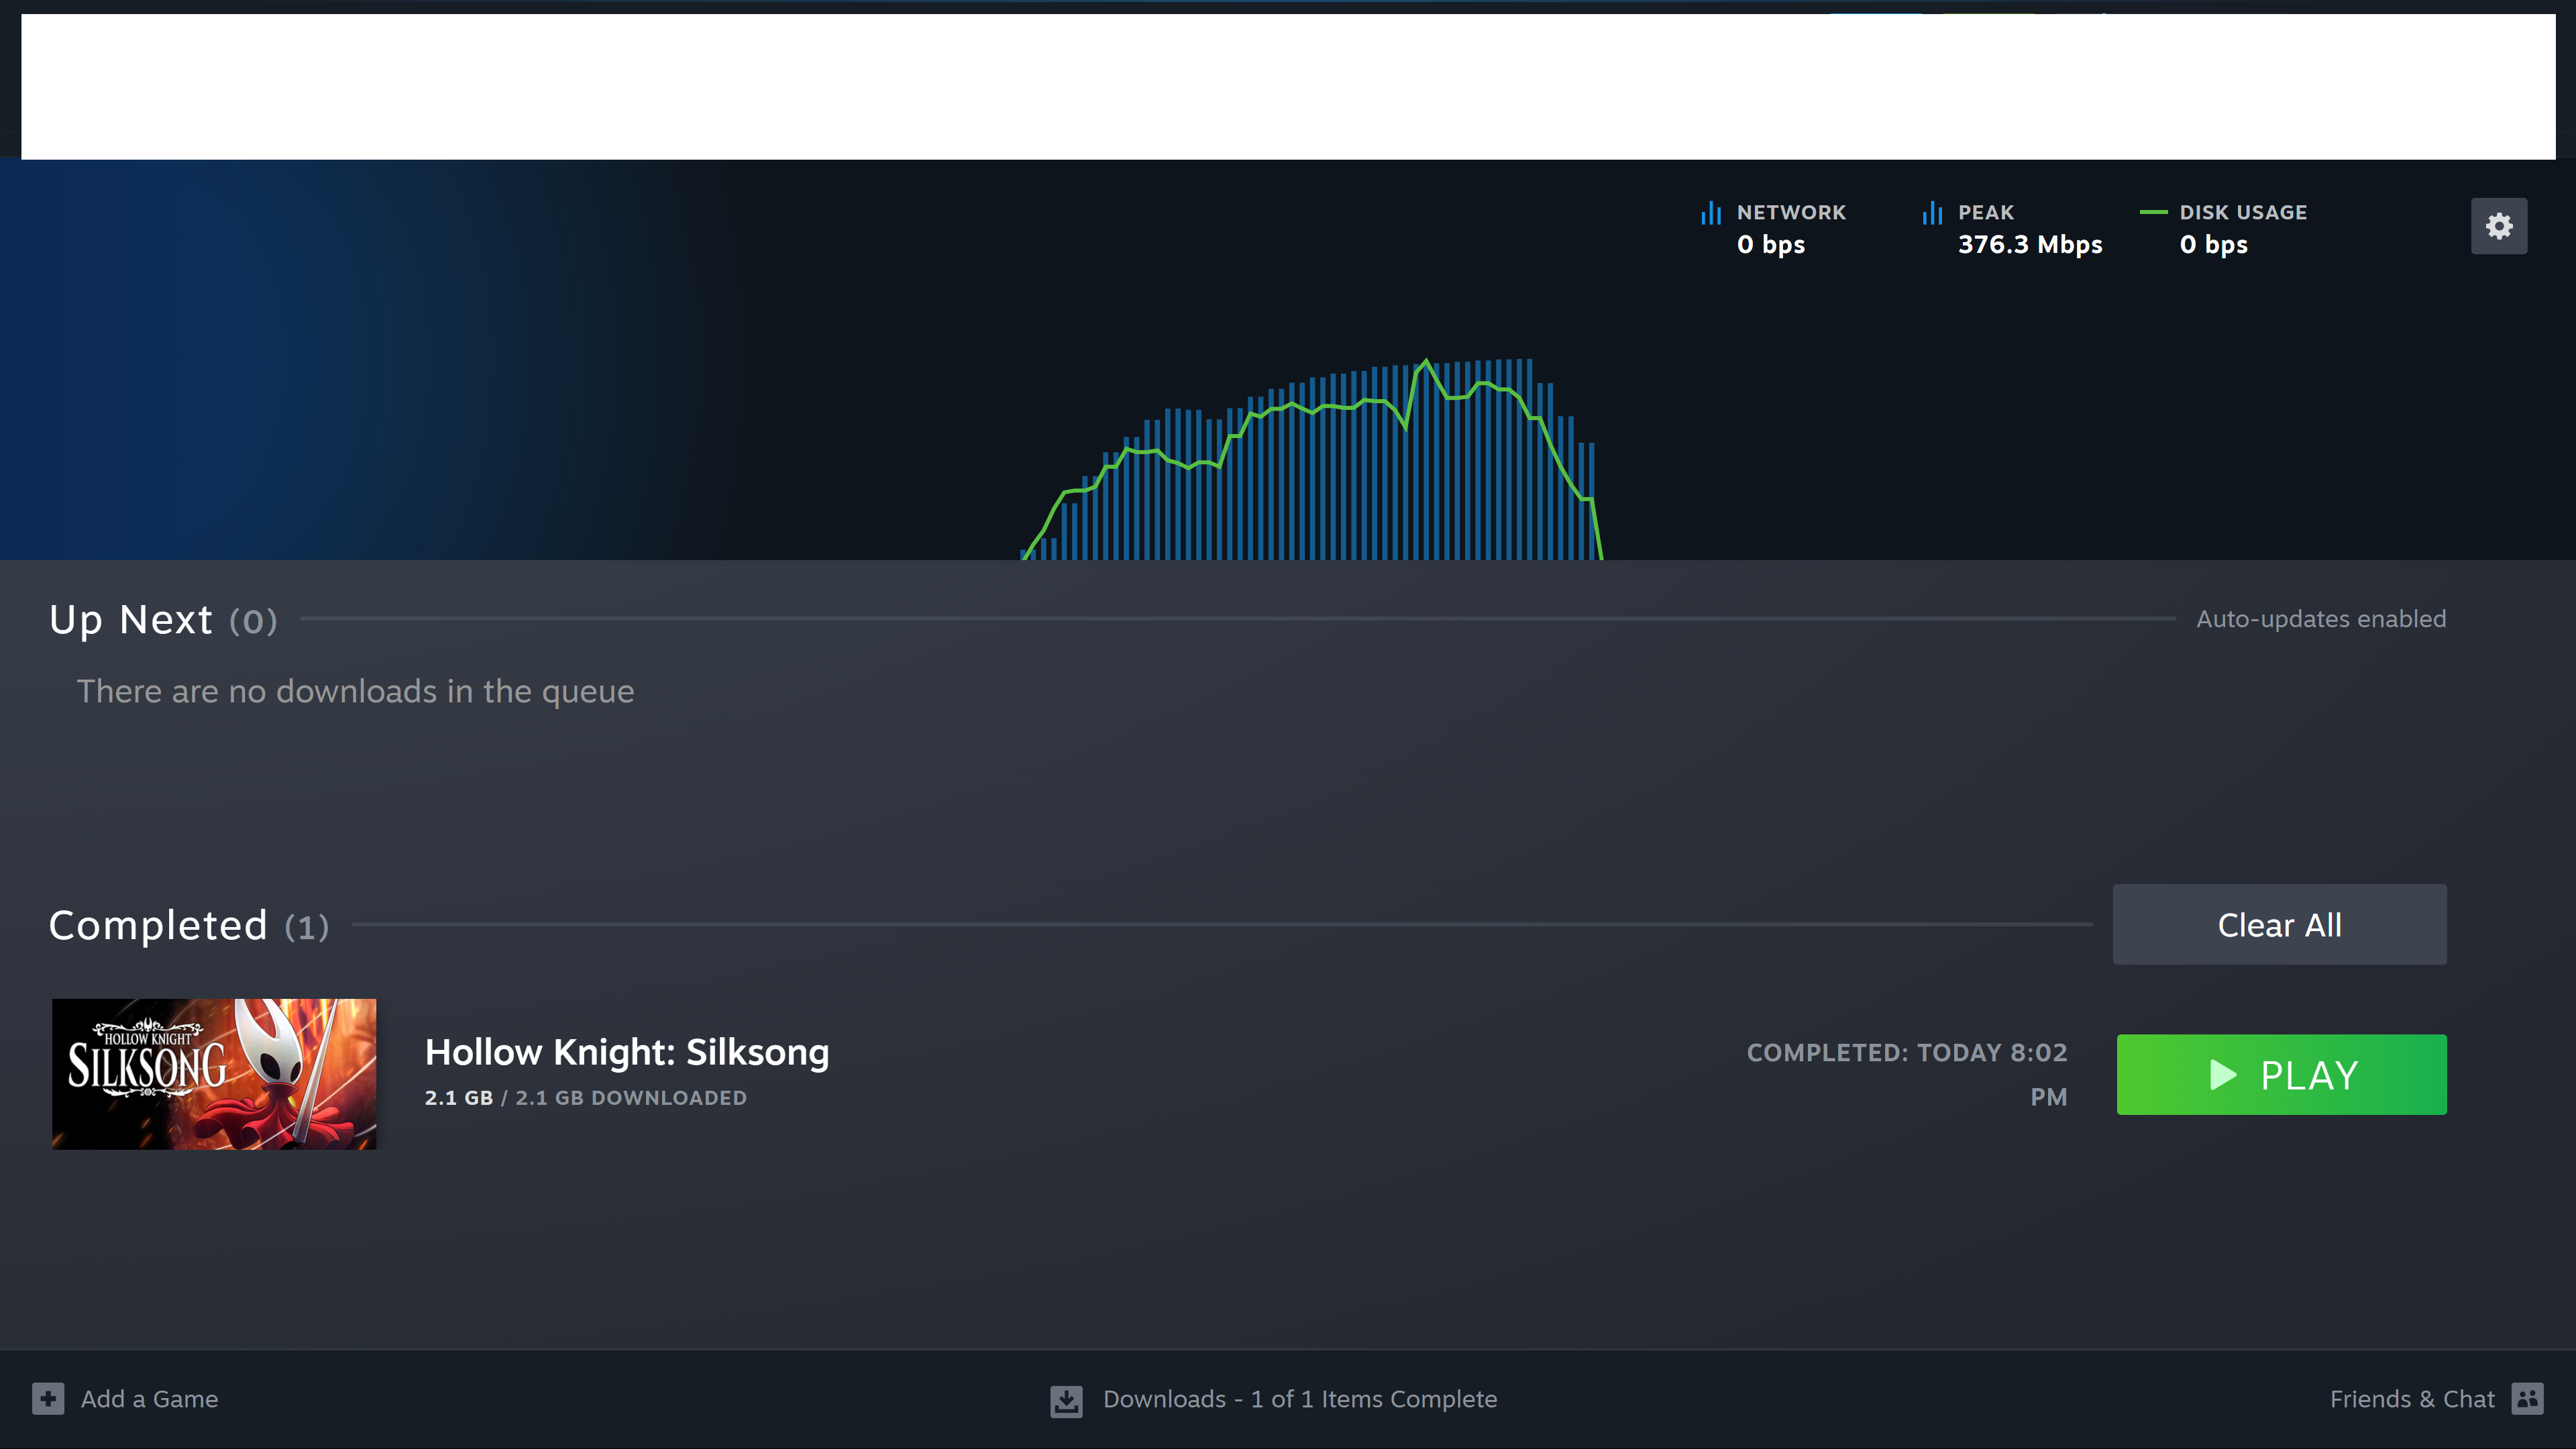Open Friends & Chat icon

coord(2527,1398)
